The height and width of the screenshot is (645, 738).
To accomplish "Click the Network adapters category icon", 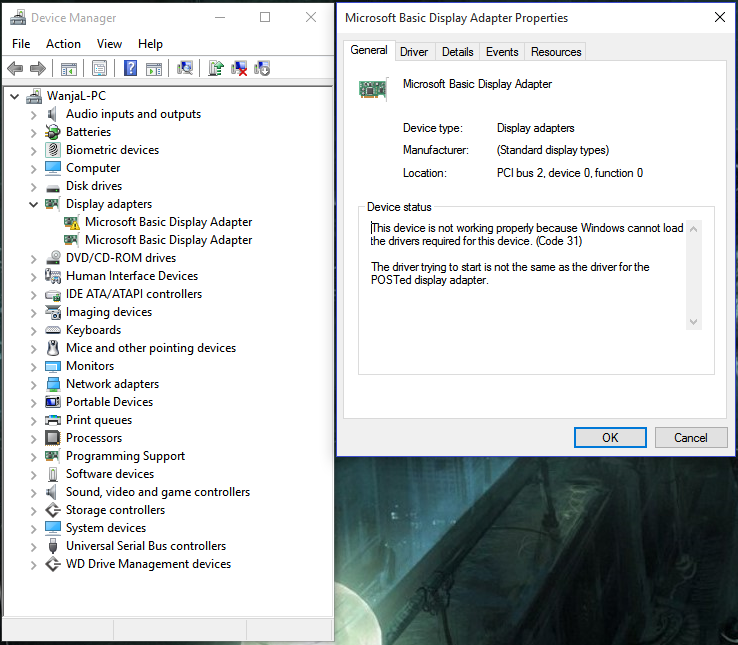I will coord(53,384).
